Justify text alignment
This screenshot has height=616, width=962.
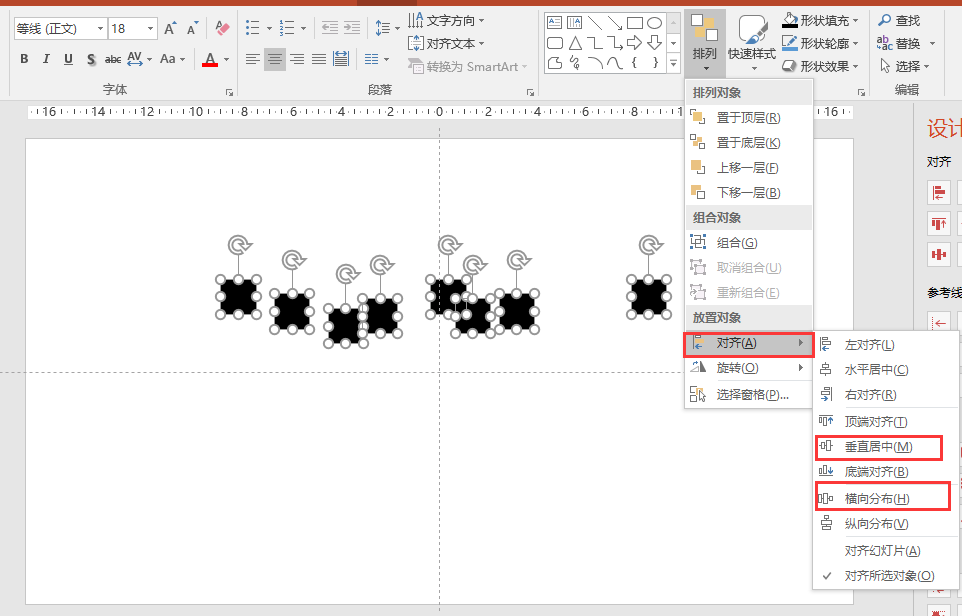coord(319,59)
